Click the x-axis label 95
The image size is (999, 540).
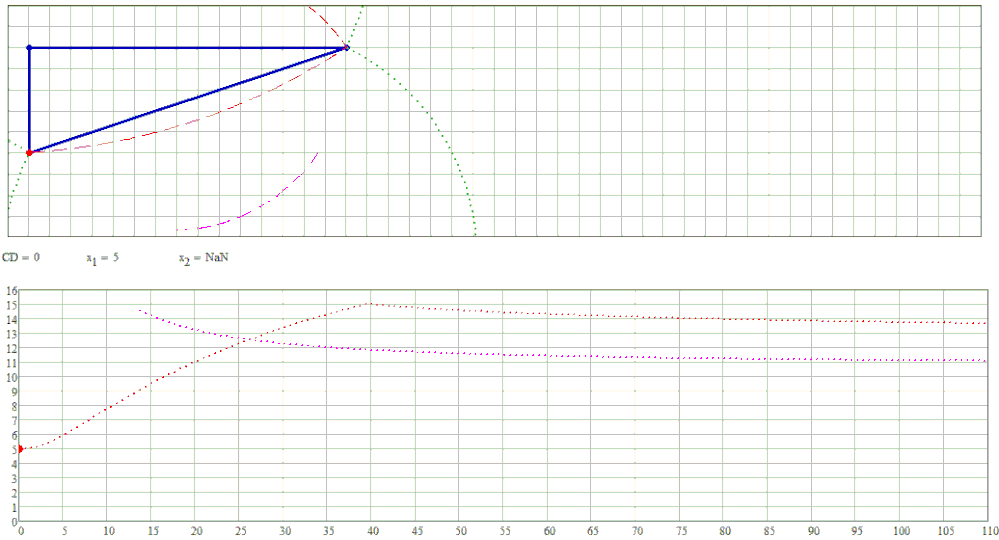point(858,530)
